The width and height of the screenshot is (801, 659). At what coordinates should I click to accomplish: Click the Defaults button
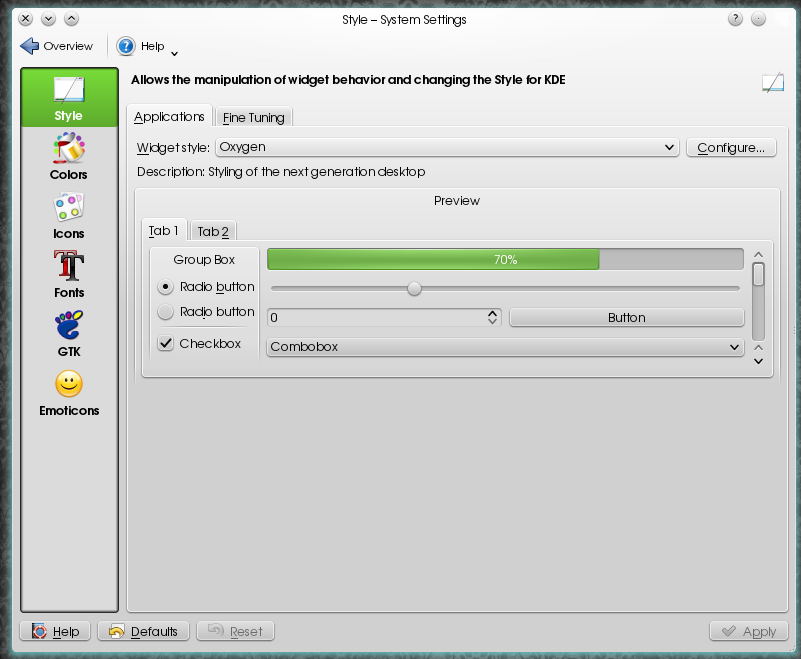tap(144, 631)
